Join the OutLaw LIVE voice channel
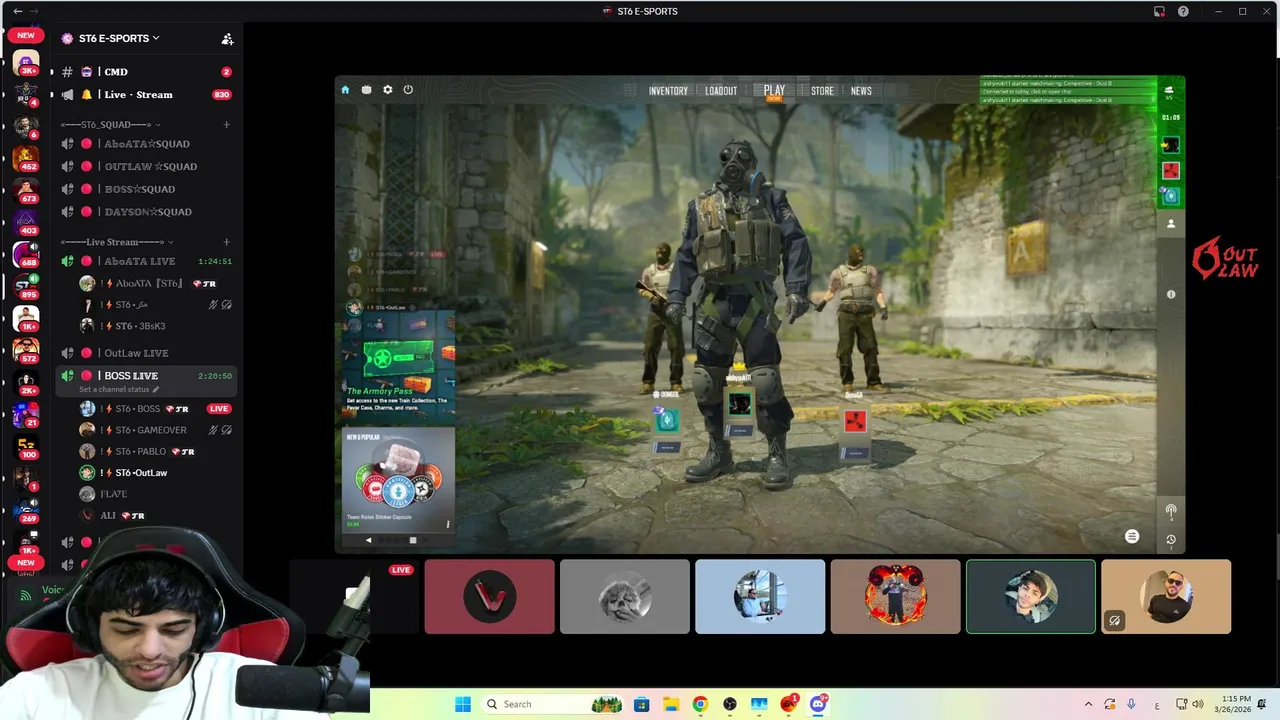The image size is (1280, 720). (x=145, y=353)
